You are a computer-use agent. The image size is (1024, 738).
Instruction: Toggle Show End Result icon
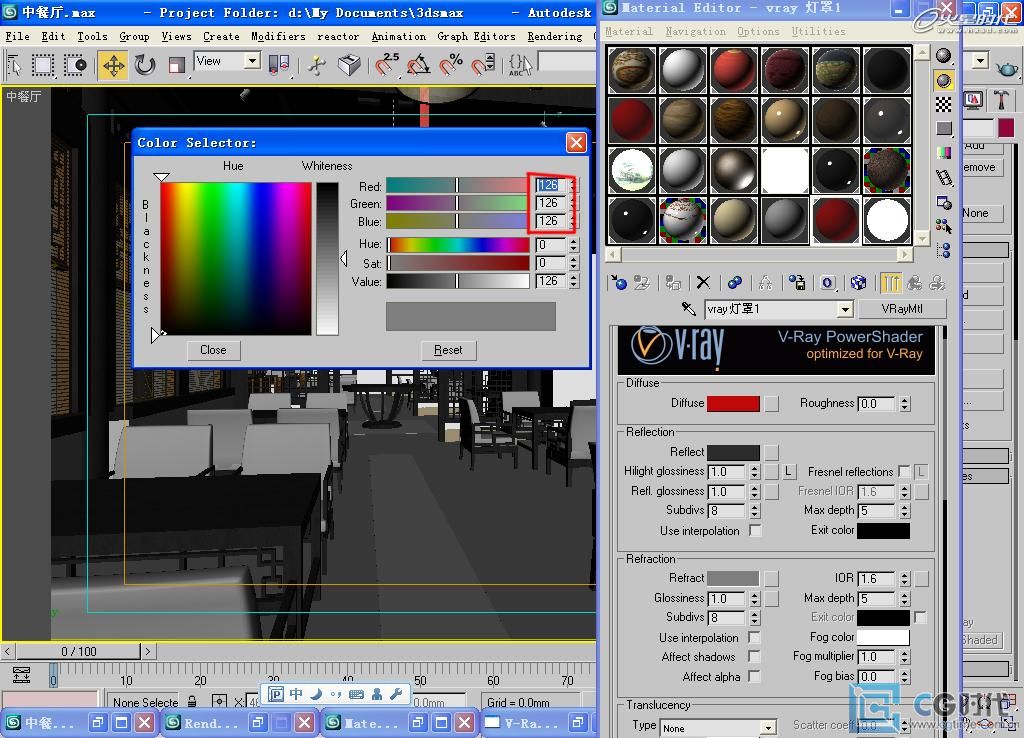coord(891,282)
